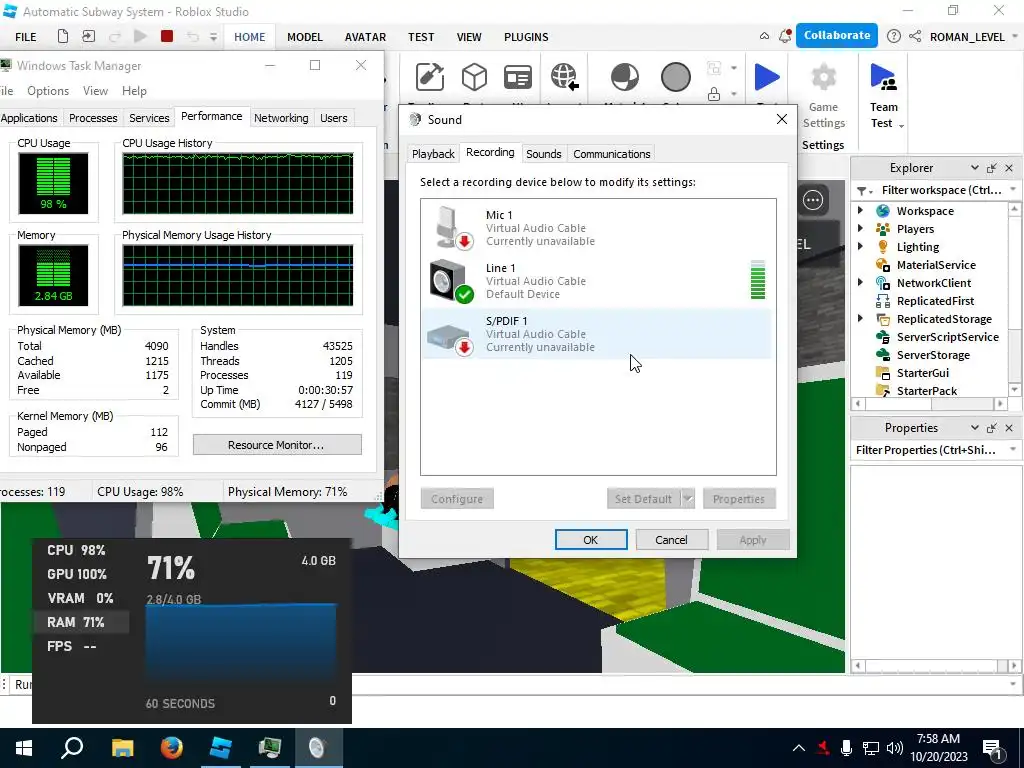The image size is (1024, 768).
Task: Select StarterGui in the Explorer tree
Action: pos(921,373)
